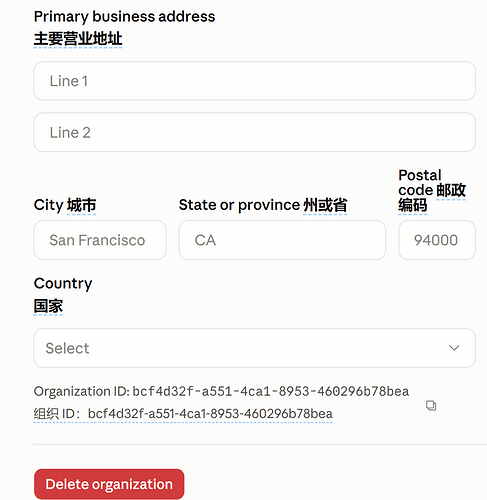Click the Postal code 邮政编码 label
The height and width of the screenshot is (500, 487).
point(432,190)
